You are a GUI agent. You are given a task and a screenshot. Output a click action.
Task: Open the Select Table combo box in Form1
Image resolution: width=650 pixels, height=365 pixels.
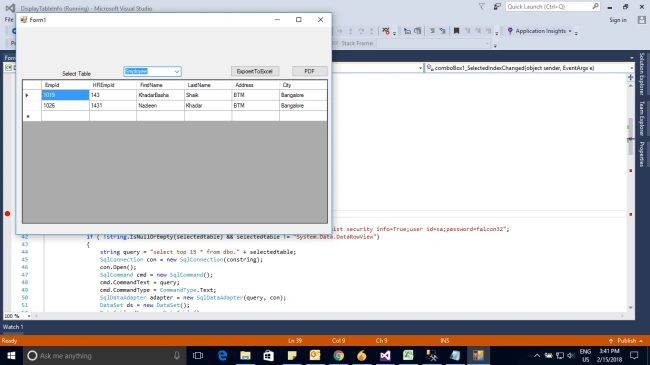tap(152, 71)
